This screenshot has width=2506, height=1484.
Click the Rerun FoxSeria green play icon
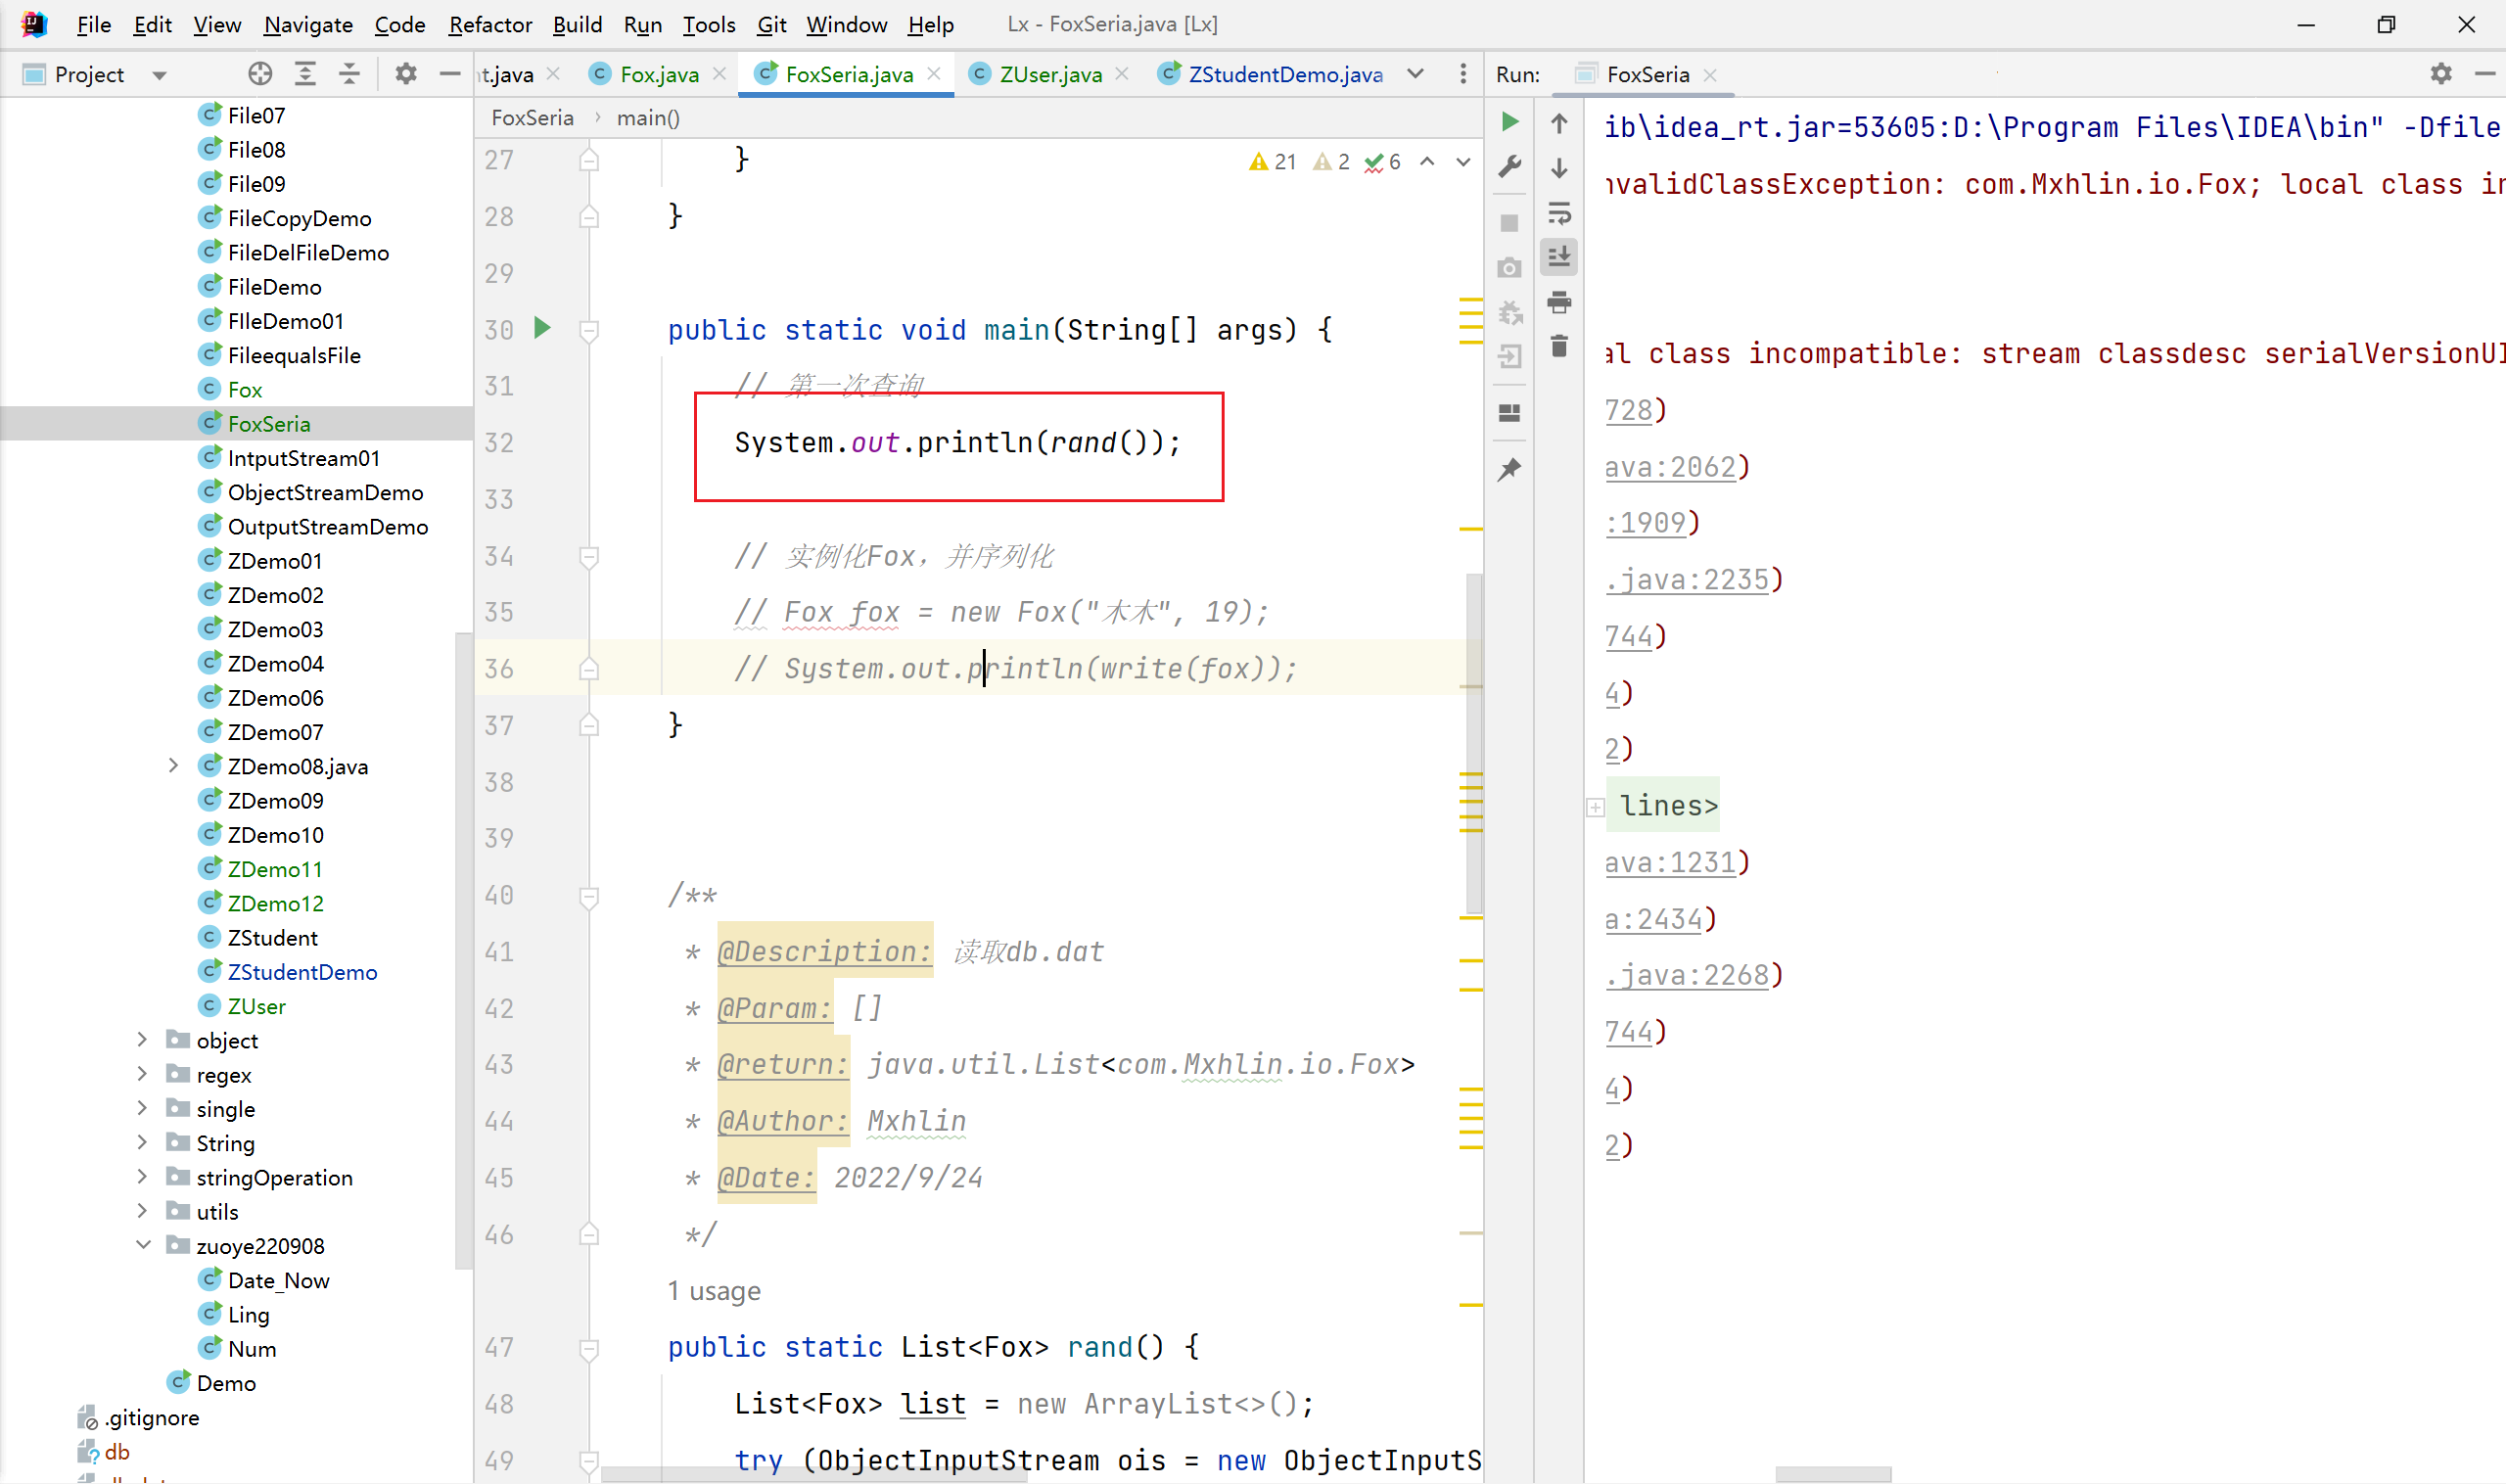pos(1510,122)
